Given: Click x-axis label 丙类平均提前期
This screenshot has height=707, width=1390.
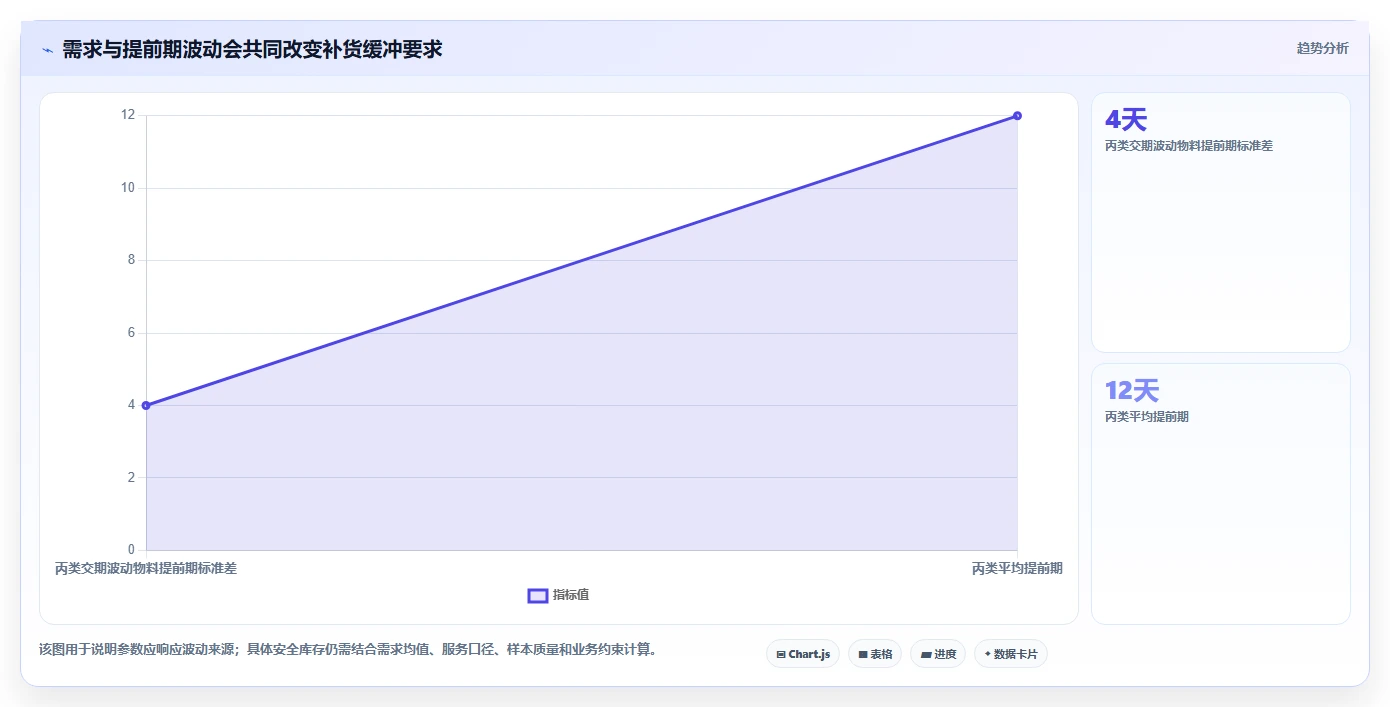Looking at the screenshot, I should coord(1017,568).
